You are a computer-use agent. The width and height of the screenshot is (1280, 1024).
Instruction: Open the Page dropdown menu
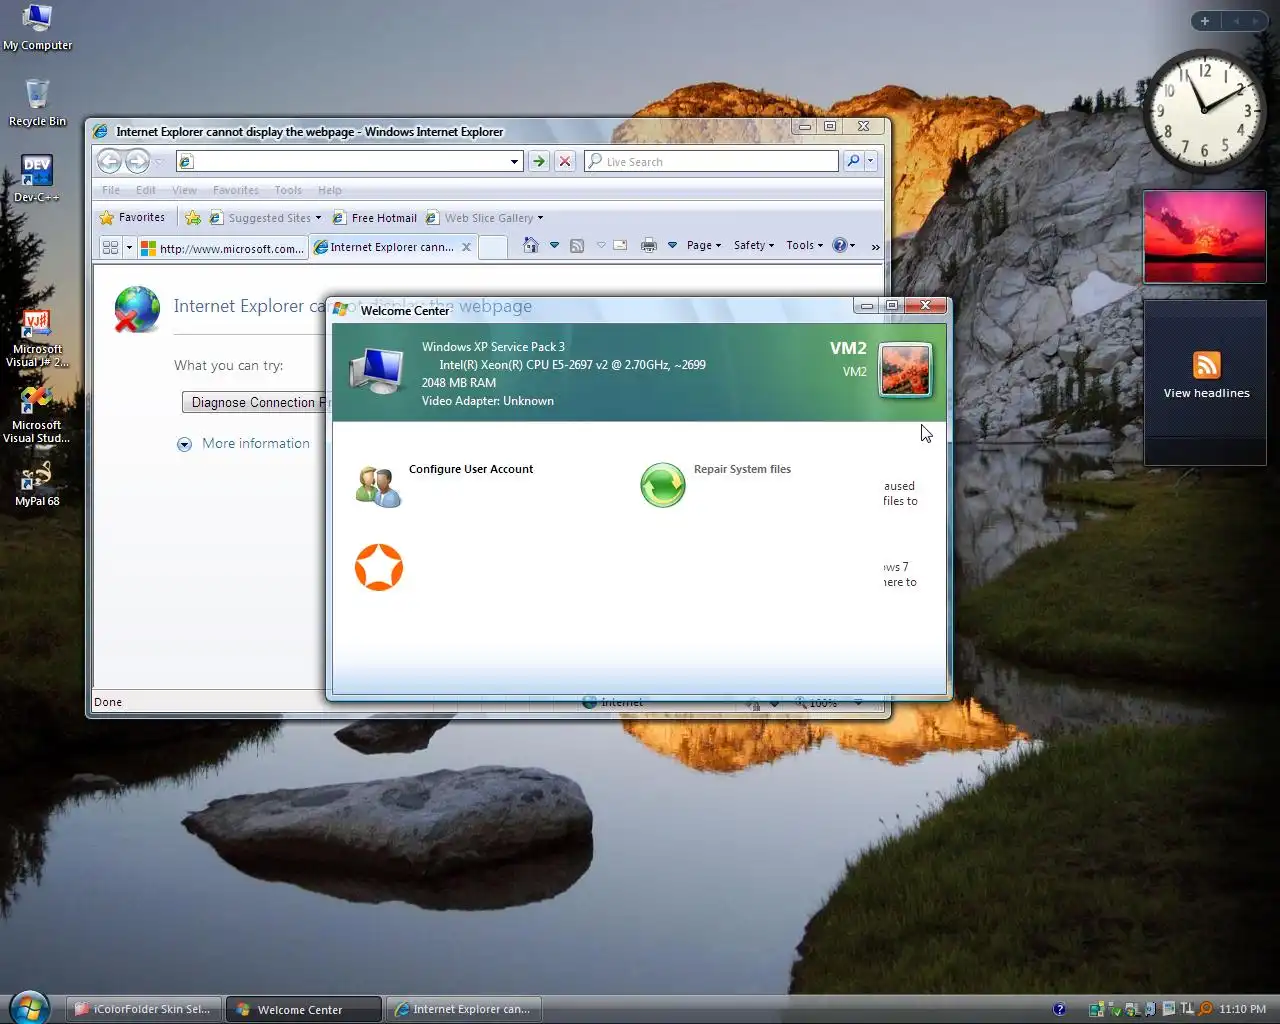point(704,245)
